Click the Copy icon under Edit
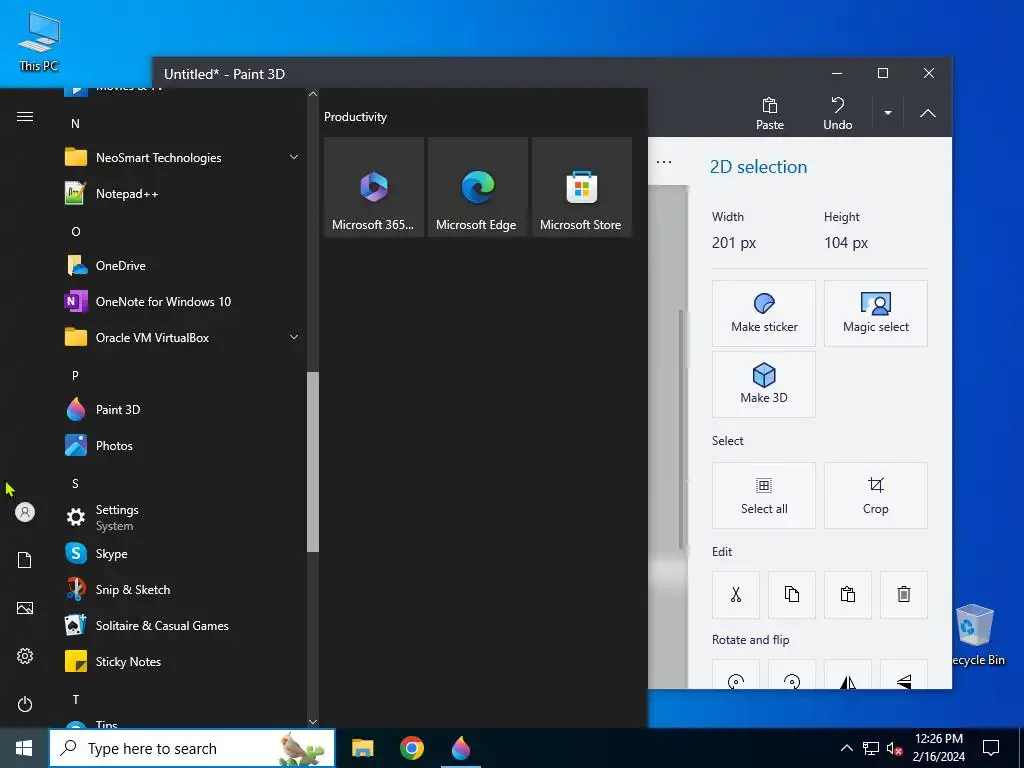 tap(792, 595)
